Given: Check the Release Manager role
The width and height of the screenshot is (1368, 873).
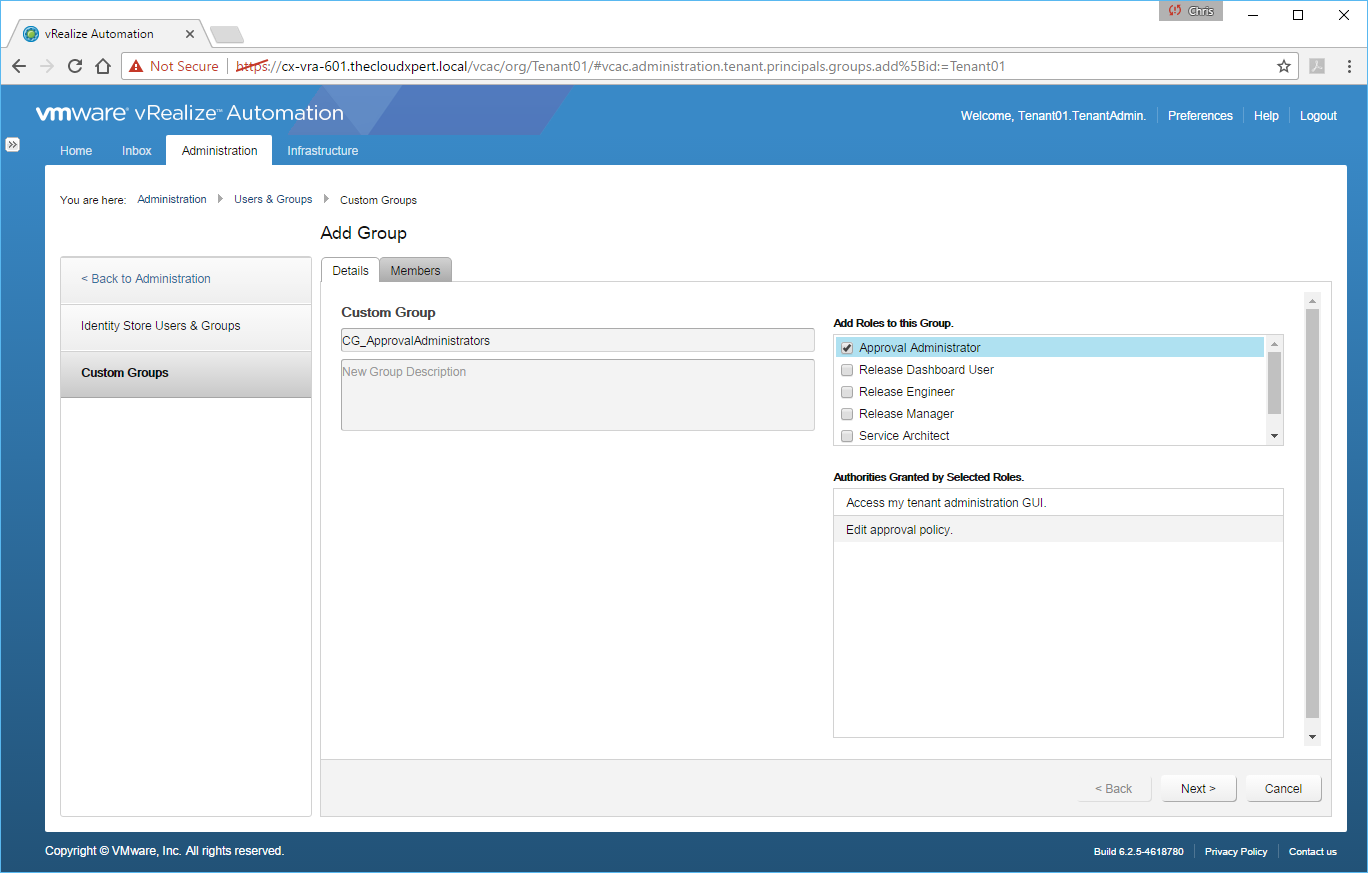Looking at the screenshot, I should coord(847,414).
